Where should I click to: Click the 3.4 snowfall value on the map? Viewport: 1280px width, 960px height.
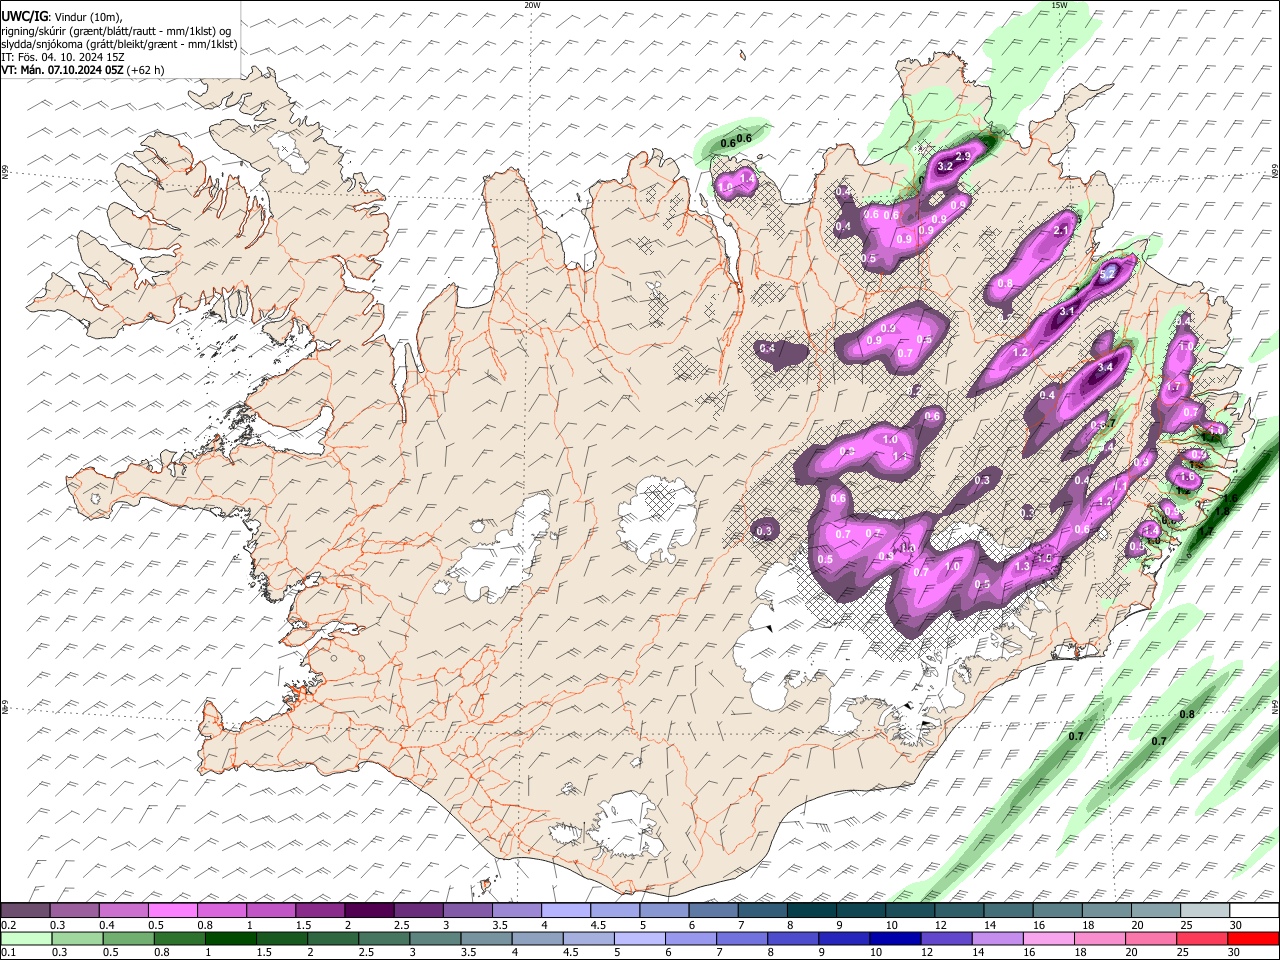tap(1104, 368)
